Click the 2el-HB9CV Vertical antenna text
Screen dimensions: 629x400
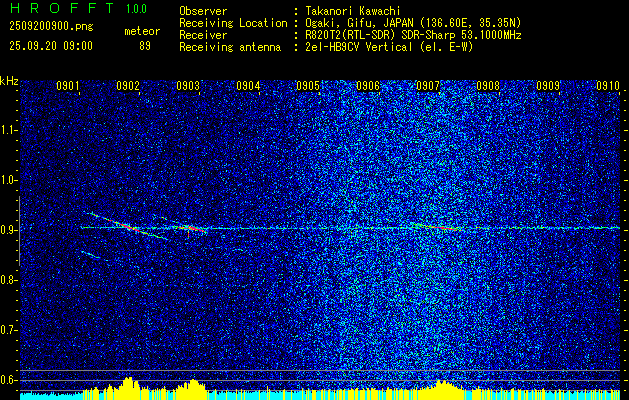[389, 47]
